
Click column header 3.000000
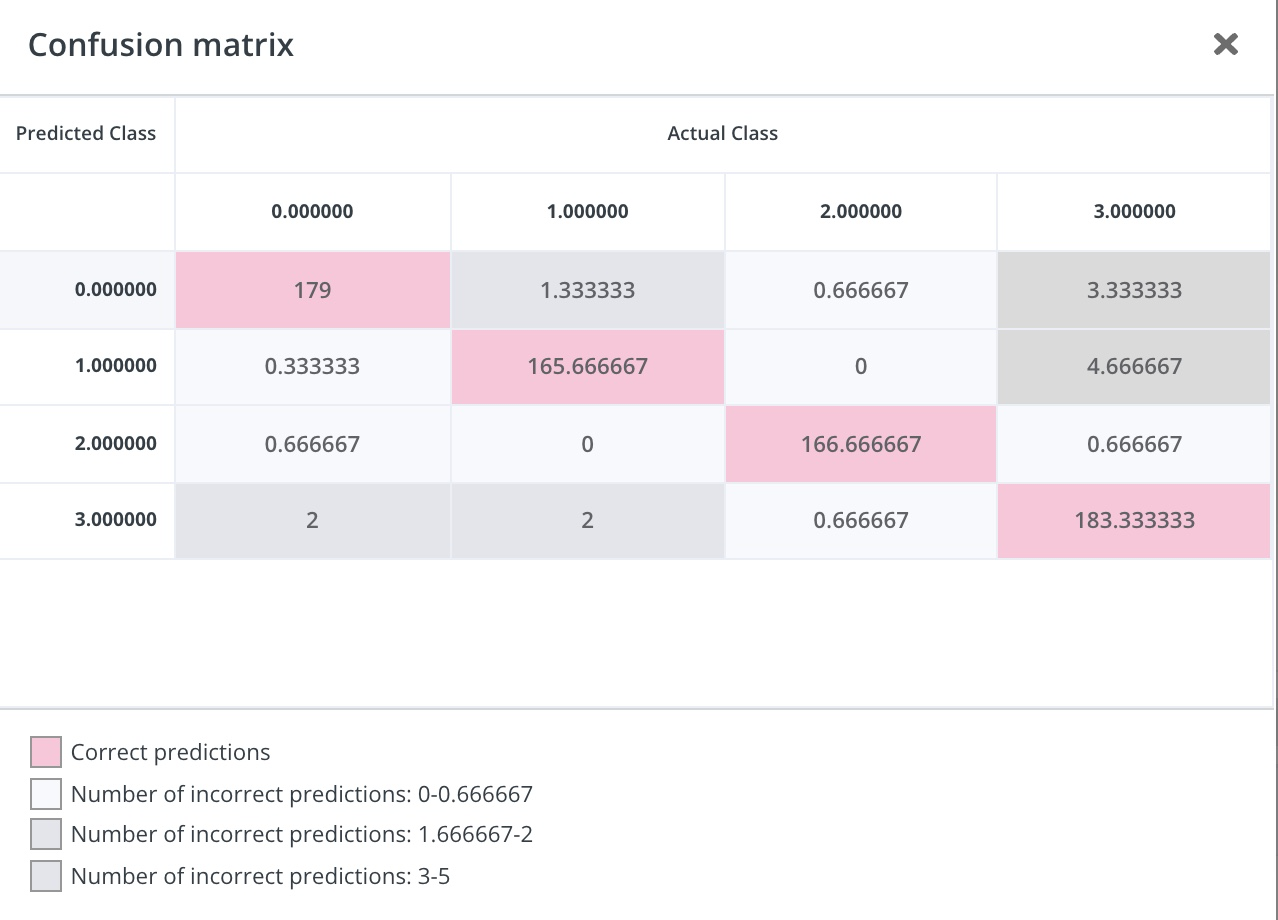[1134, 211]
